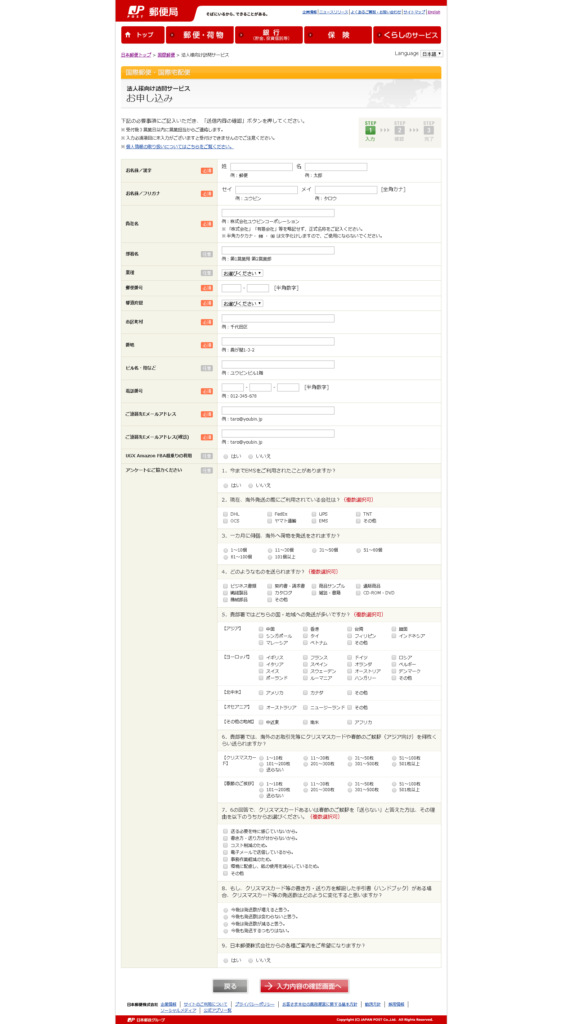The image size is (562, 1024).
Task: Click the STEP 1 入力 indicator
Action: click(x=370, y=131)
